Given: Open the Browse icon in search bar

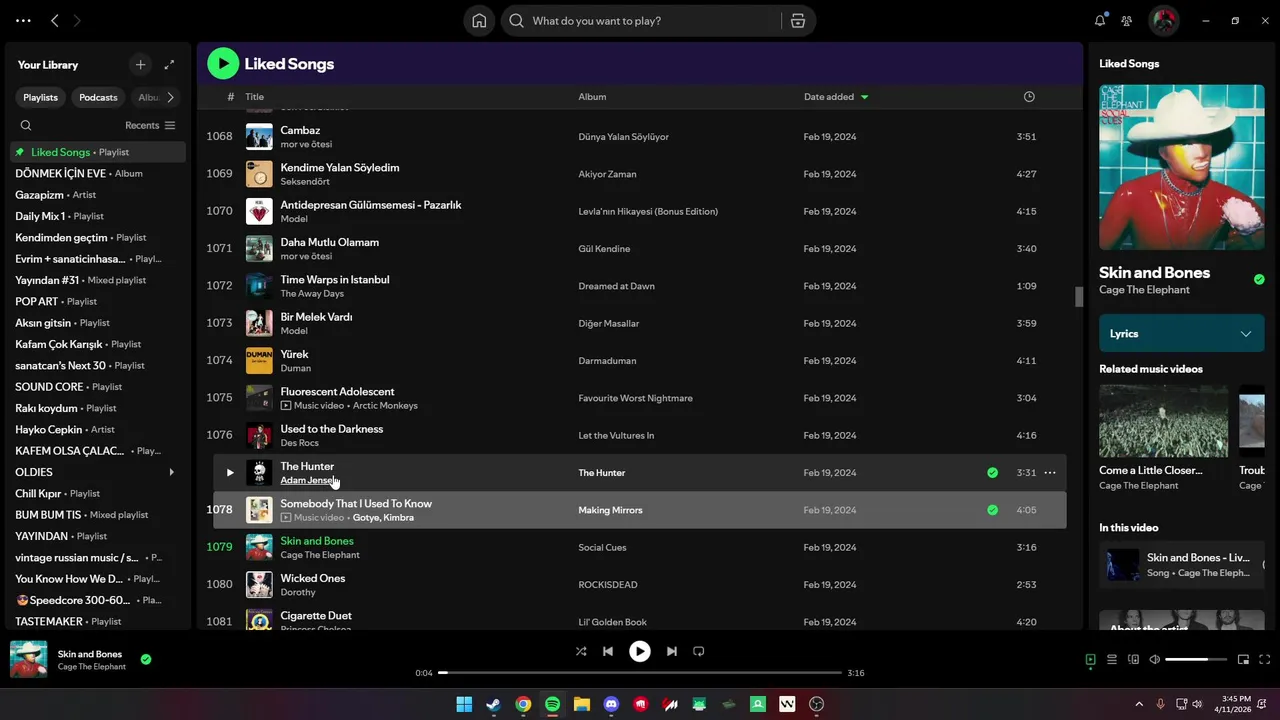Looking at the screenshot, I should point(797,21).
